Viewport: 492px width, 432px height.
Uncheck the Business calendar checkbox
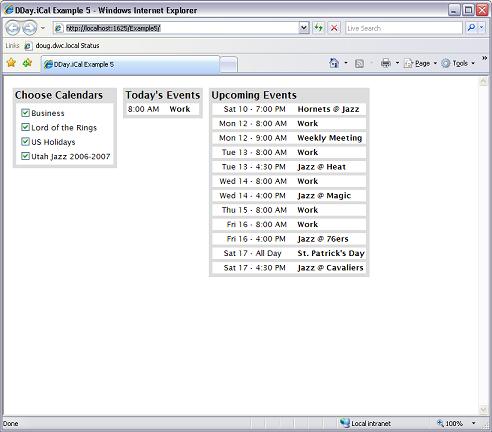25,113
